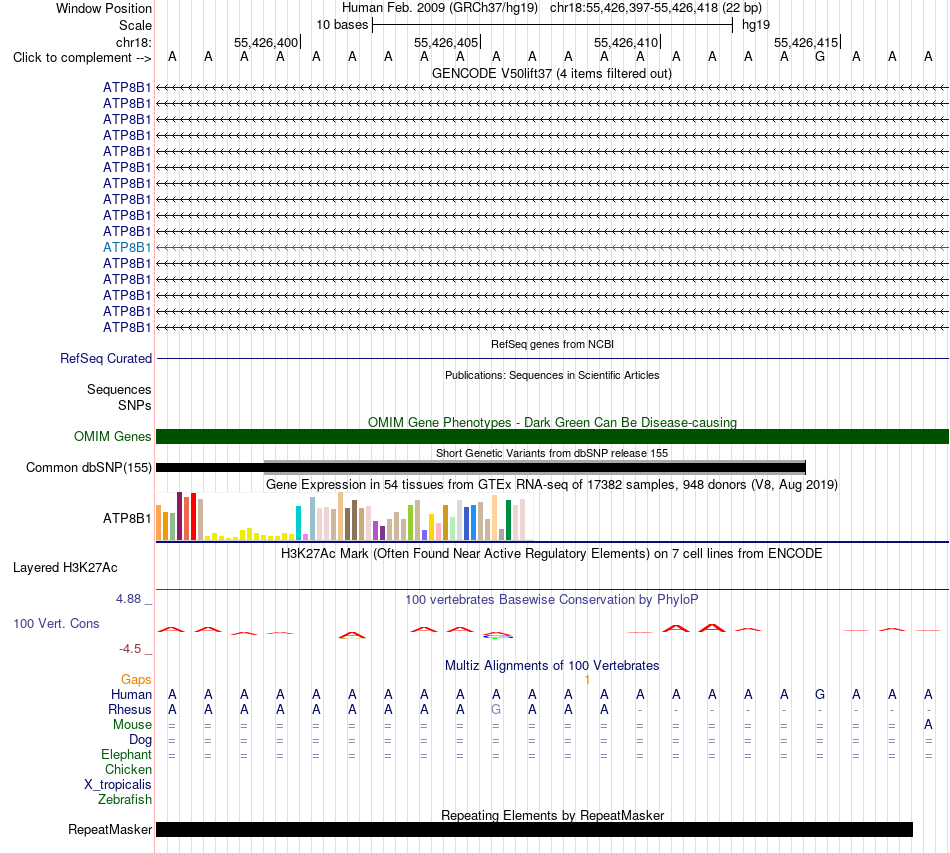Image resolution: width=950 pixels, height=853 pixels.
Task: Click the black Common dbSNP variant bar
Action: pyautogui.click(x=480, y=467)
